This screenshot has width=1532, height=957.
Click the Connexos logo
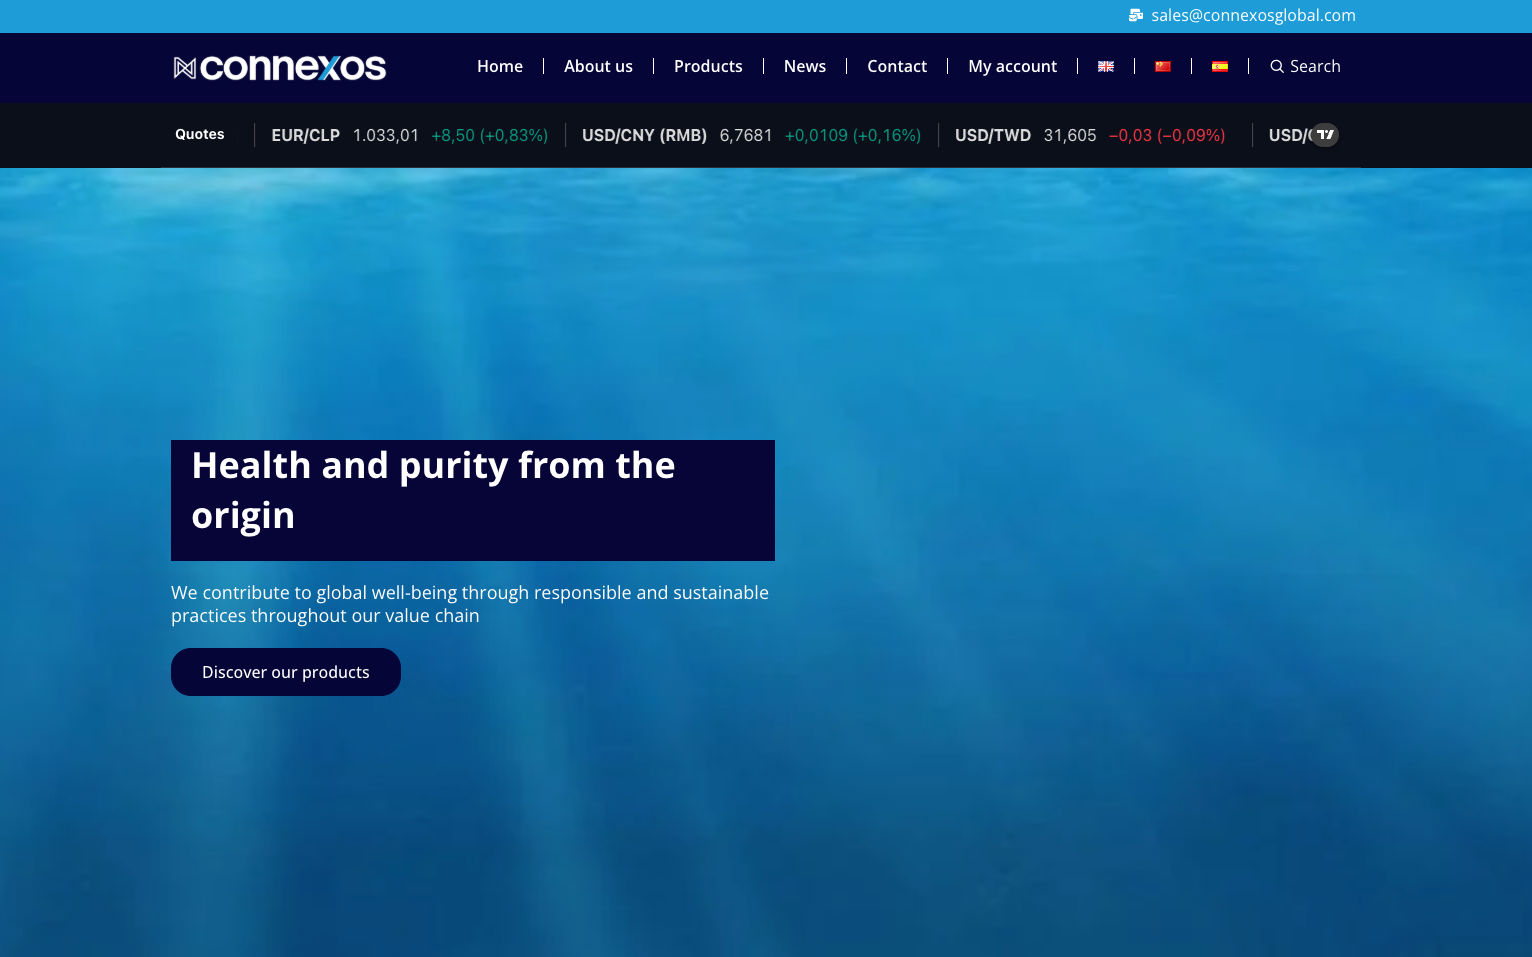coord(280,67)
